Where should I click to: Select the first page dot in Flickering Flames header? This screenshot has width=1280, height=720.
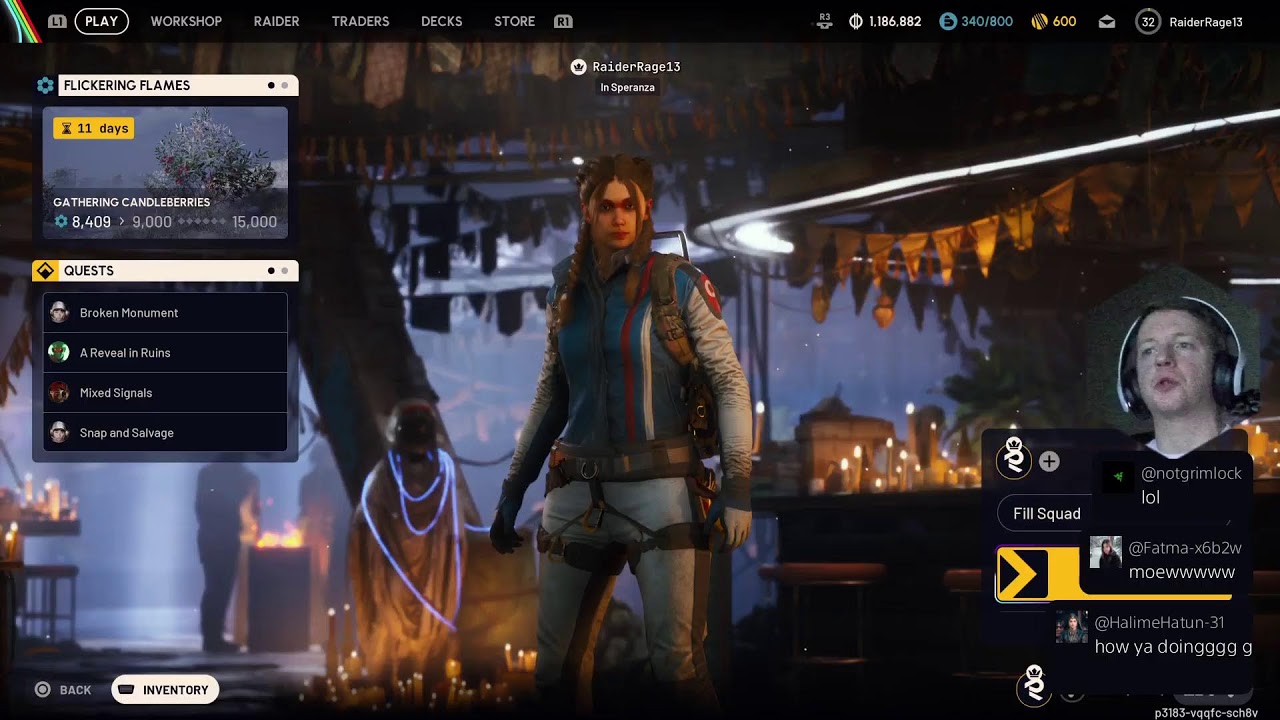(x=271, y=85)
